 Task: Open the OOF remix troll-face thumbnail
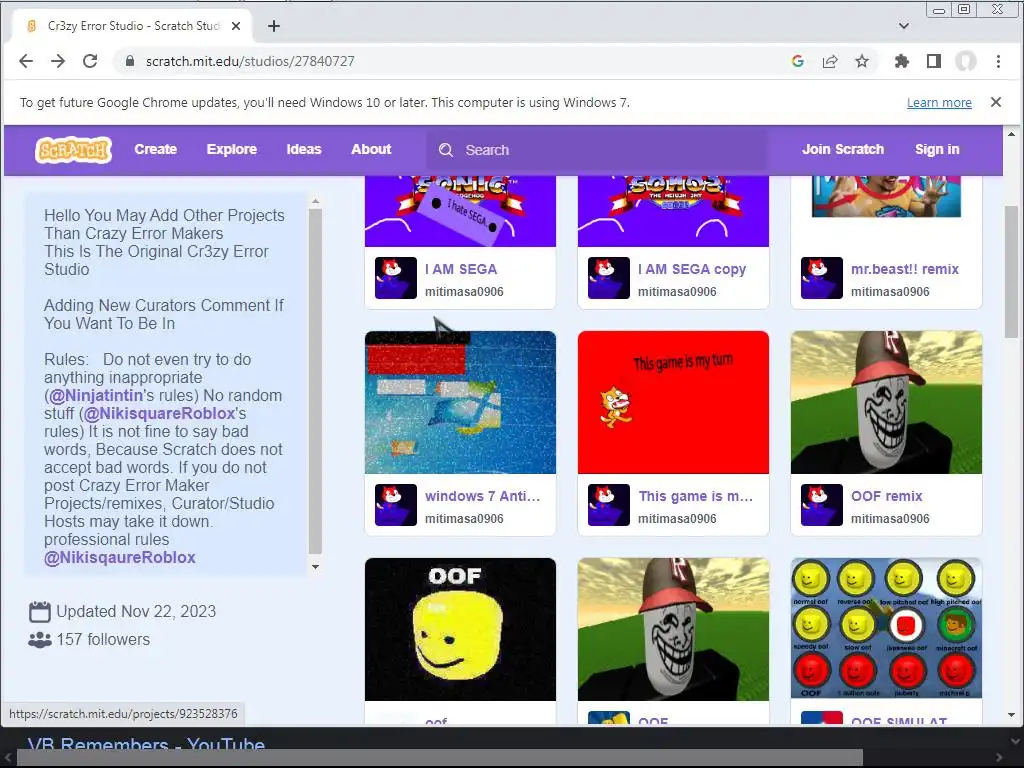click(x=886, y=402)
